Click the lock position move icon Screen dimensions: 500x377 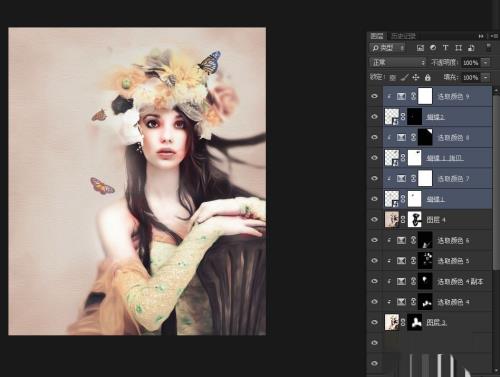416,78
